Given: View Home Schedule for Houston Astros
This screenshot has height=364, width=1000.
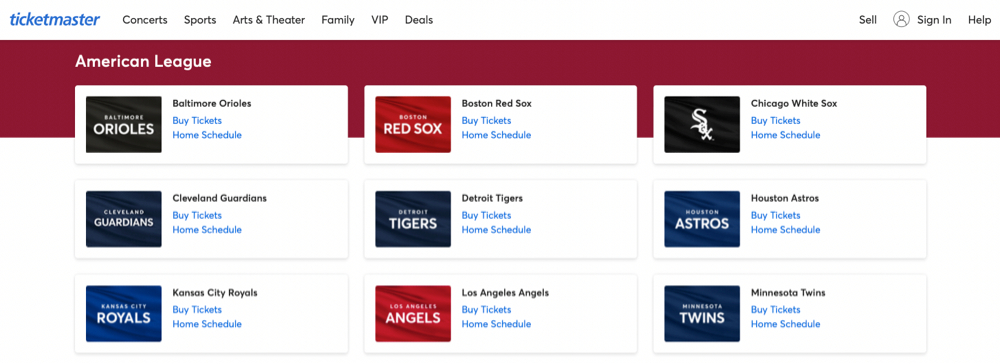Looking at the screenshot, I should point(786,229).
